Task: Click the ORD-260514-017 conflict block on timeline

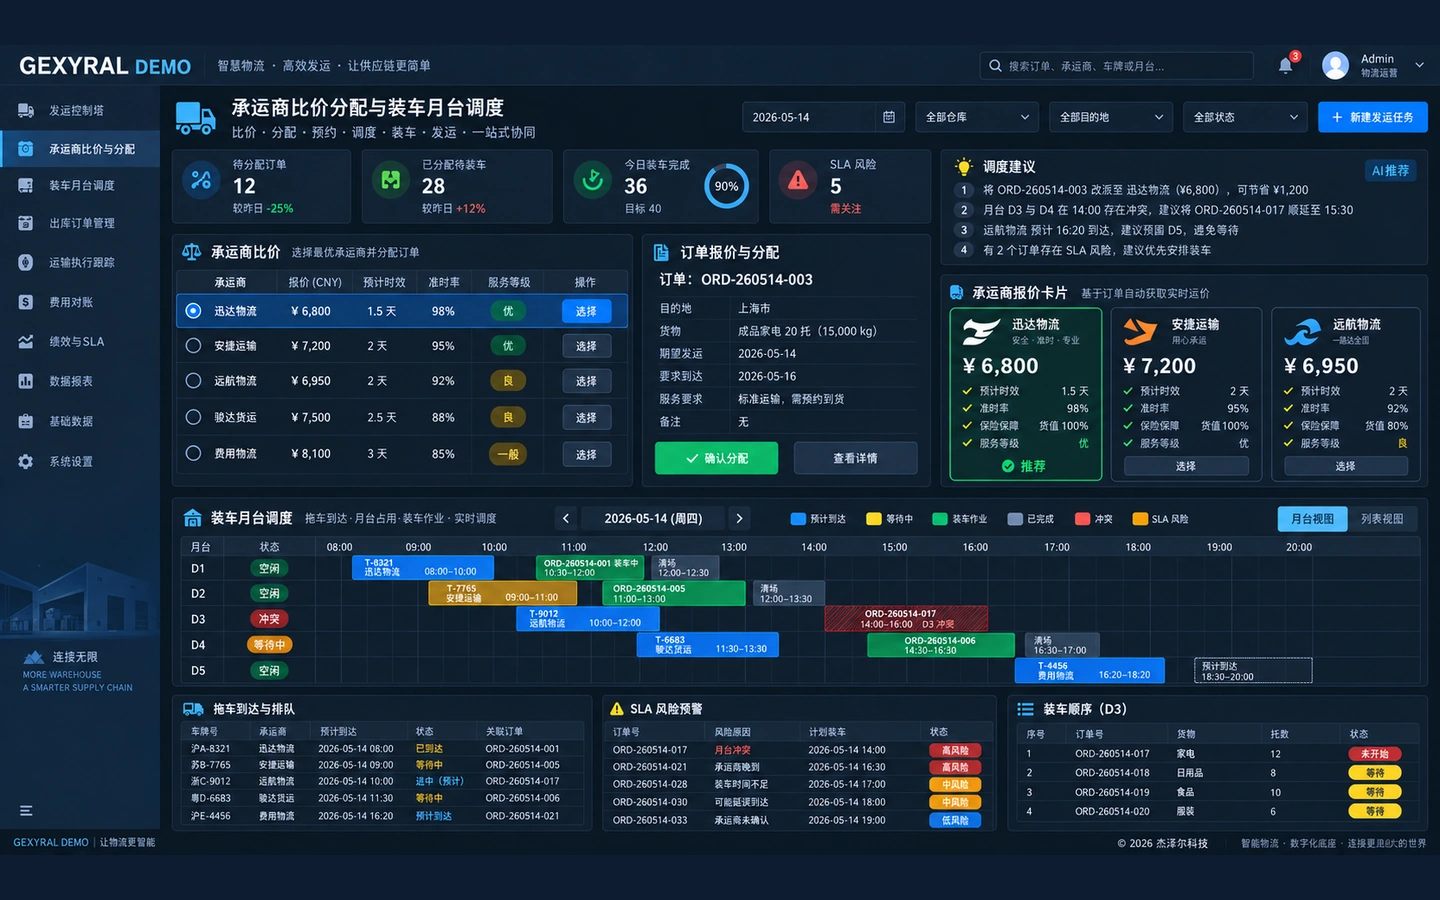Action: pyautogui.click(x=905, y=618)
